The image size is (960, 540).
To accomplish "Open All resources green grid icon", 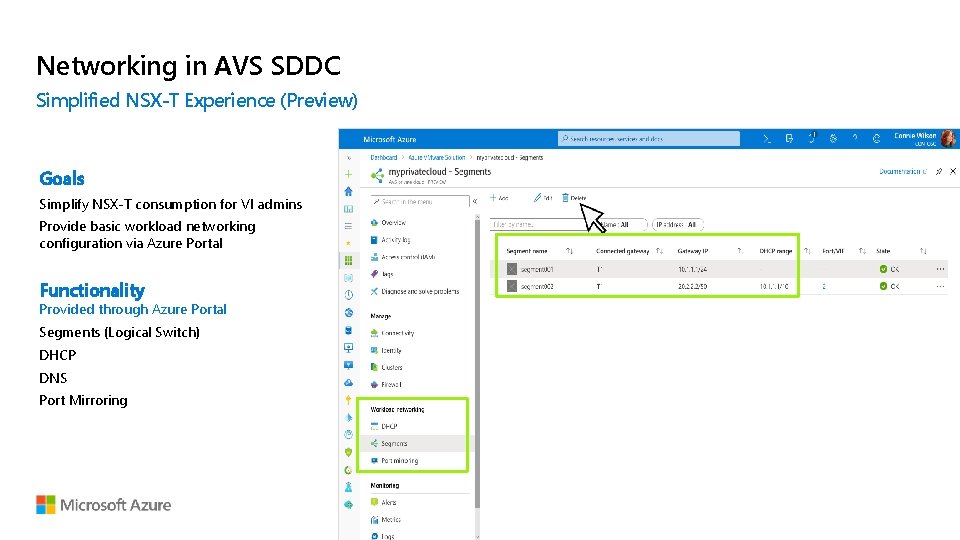I will tap(348, 260).
